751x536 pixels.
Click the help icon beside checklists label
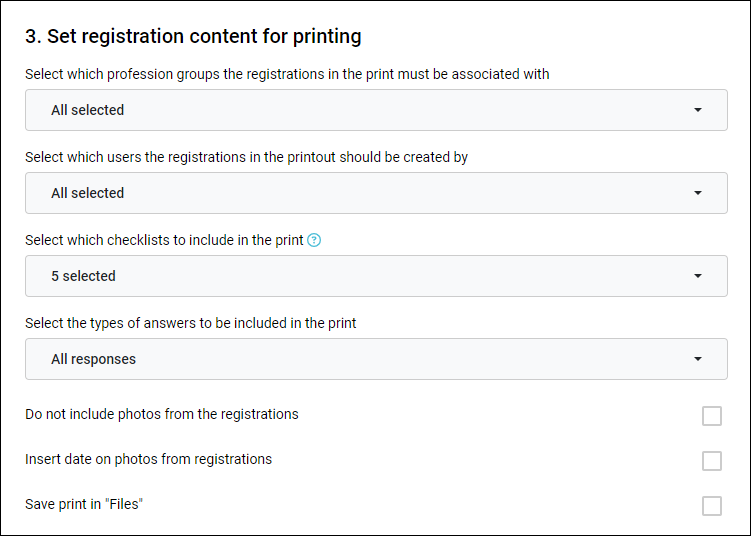(x=314, y=240)
